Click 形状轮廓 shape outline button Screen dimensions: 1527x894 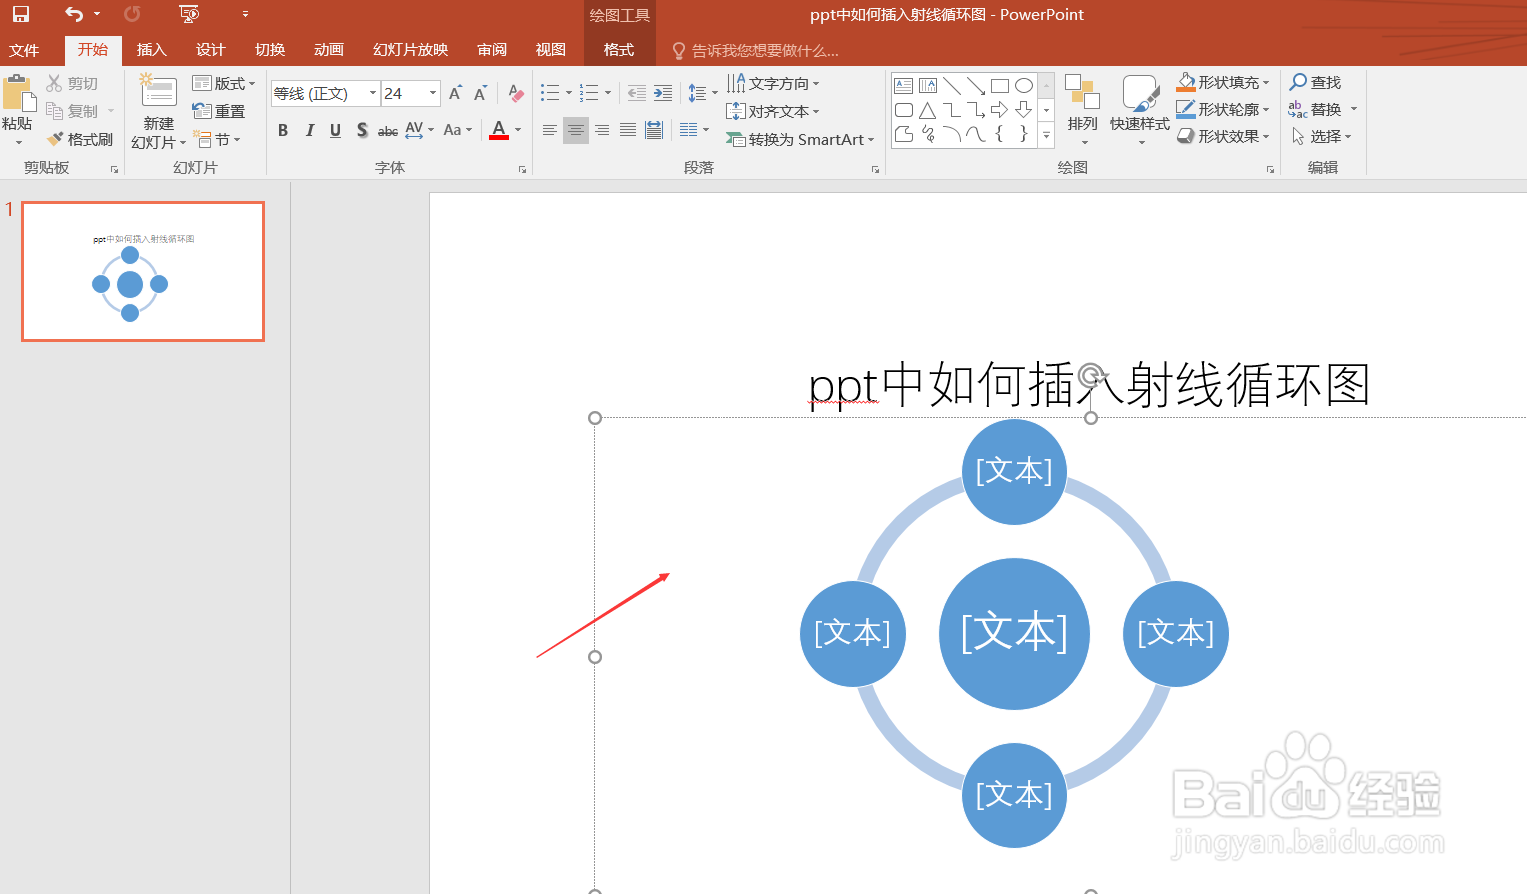[x=1223, y=109]
